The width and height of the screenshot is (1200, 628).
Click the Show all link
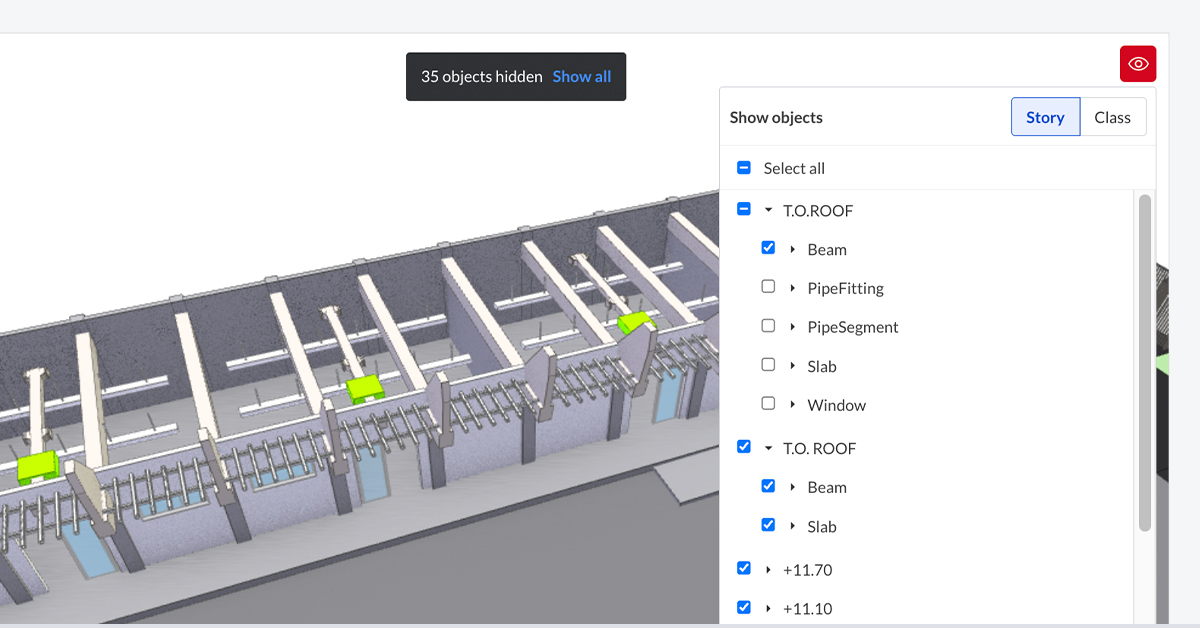pyautogui.click(x=581, y=76)
